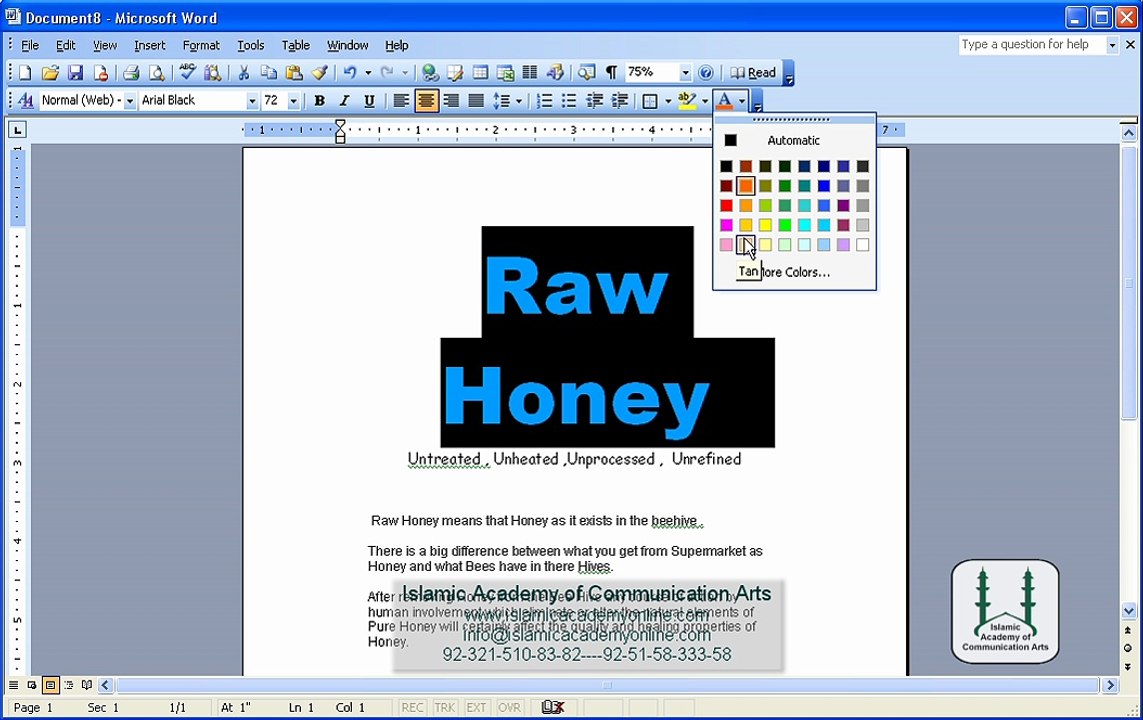Toggle OVR overtype mode in status bar

[x=509, y=708]
